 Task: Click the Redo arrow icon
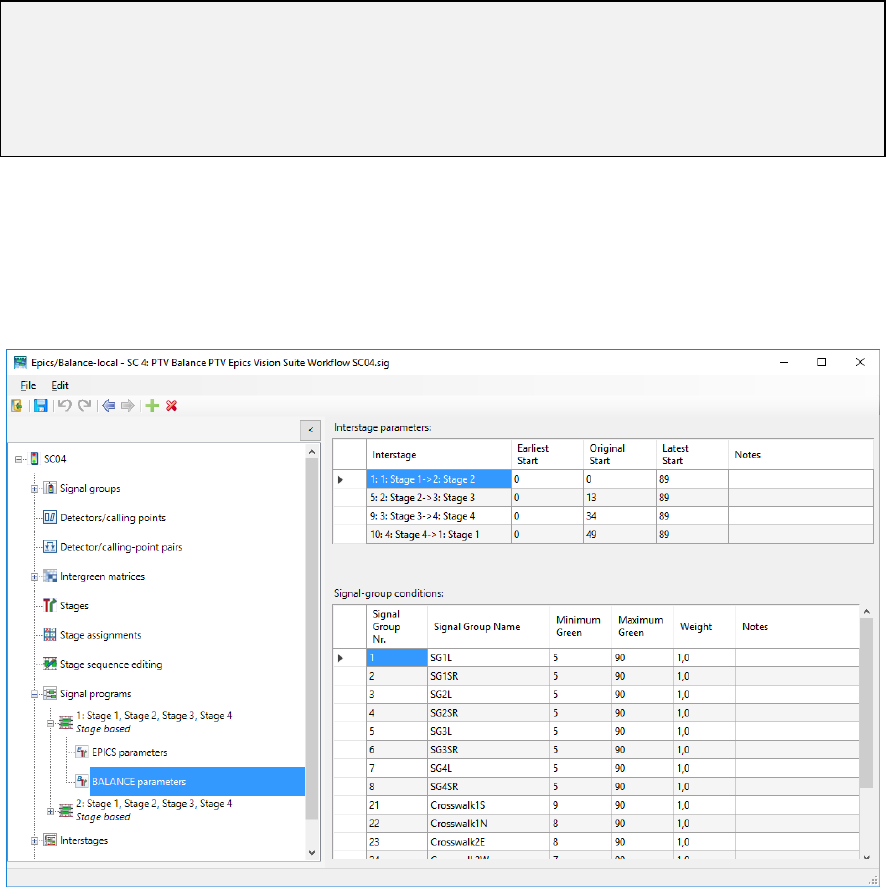point(84,406)
